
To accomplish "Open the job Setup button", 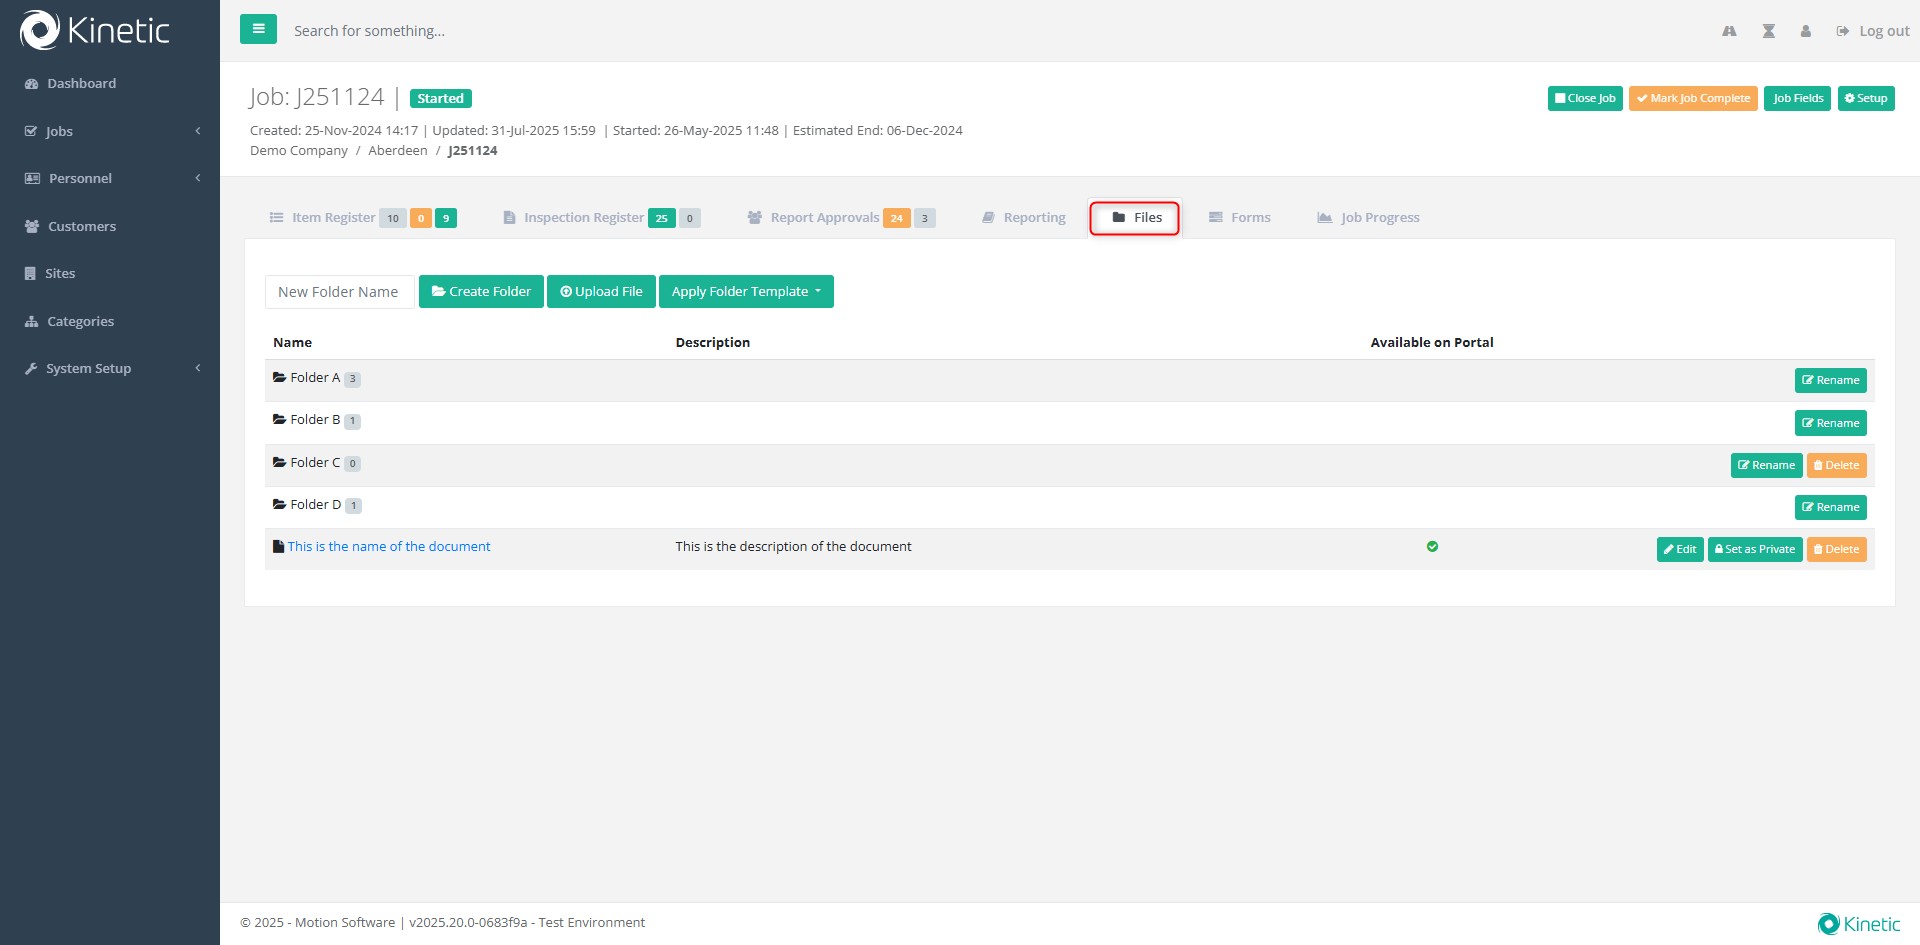I will coord(1866,98).
